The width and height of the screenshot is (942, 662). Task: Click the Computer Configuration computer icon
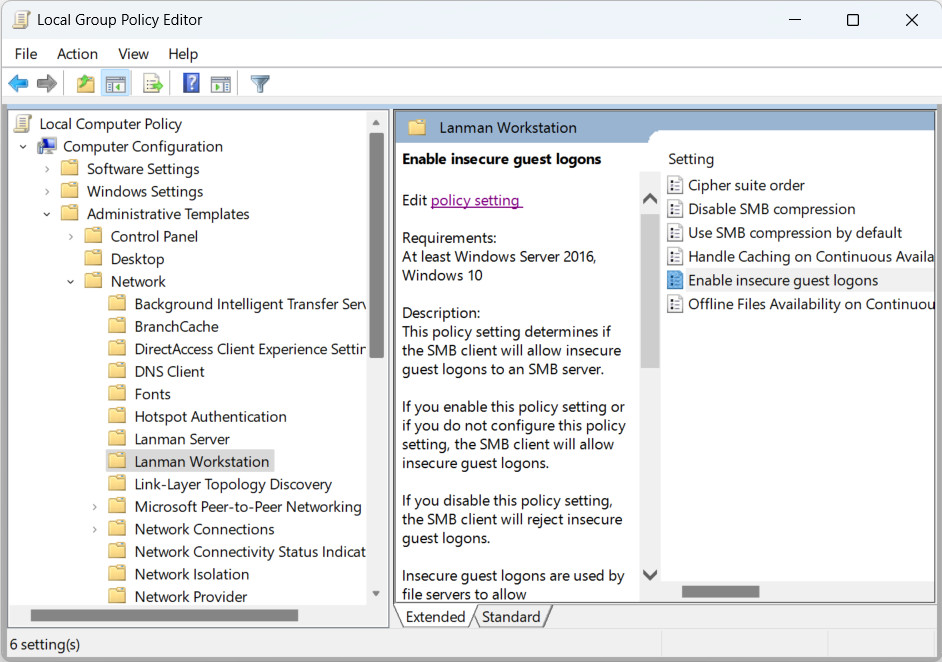point(47,146)
